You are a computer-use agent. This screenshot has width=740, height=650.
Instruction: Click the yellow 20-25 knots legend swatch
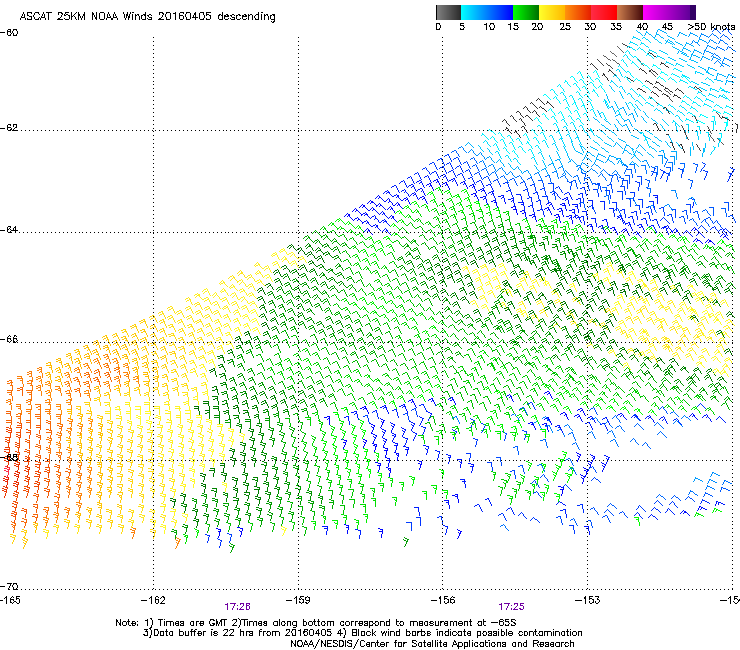coord(552,12)
